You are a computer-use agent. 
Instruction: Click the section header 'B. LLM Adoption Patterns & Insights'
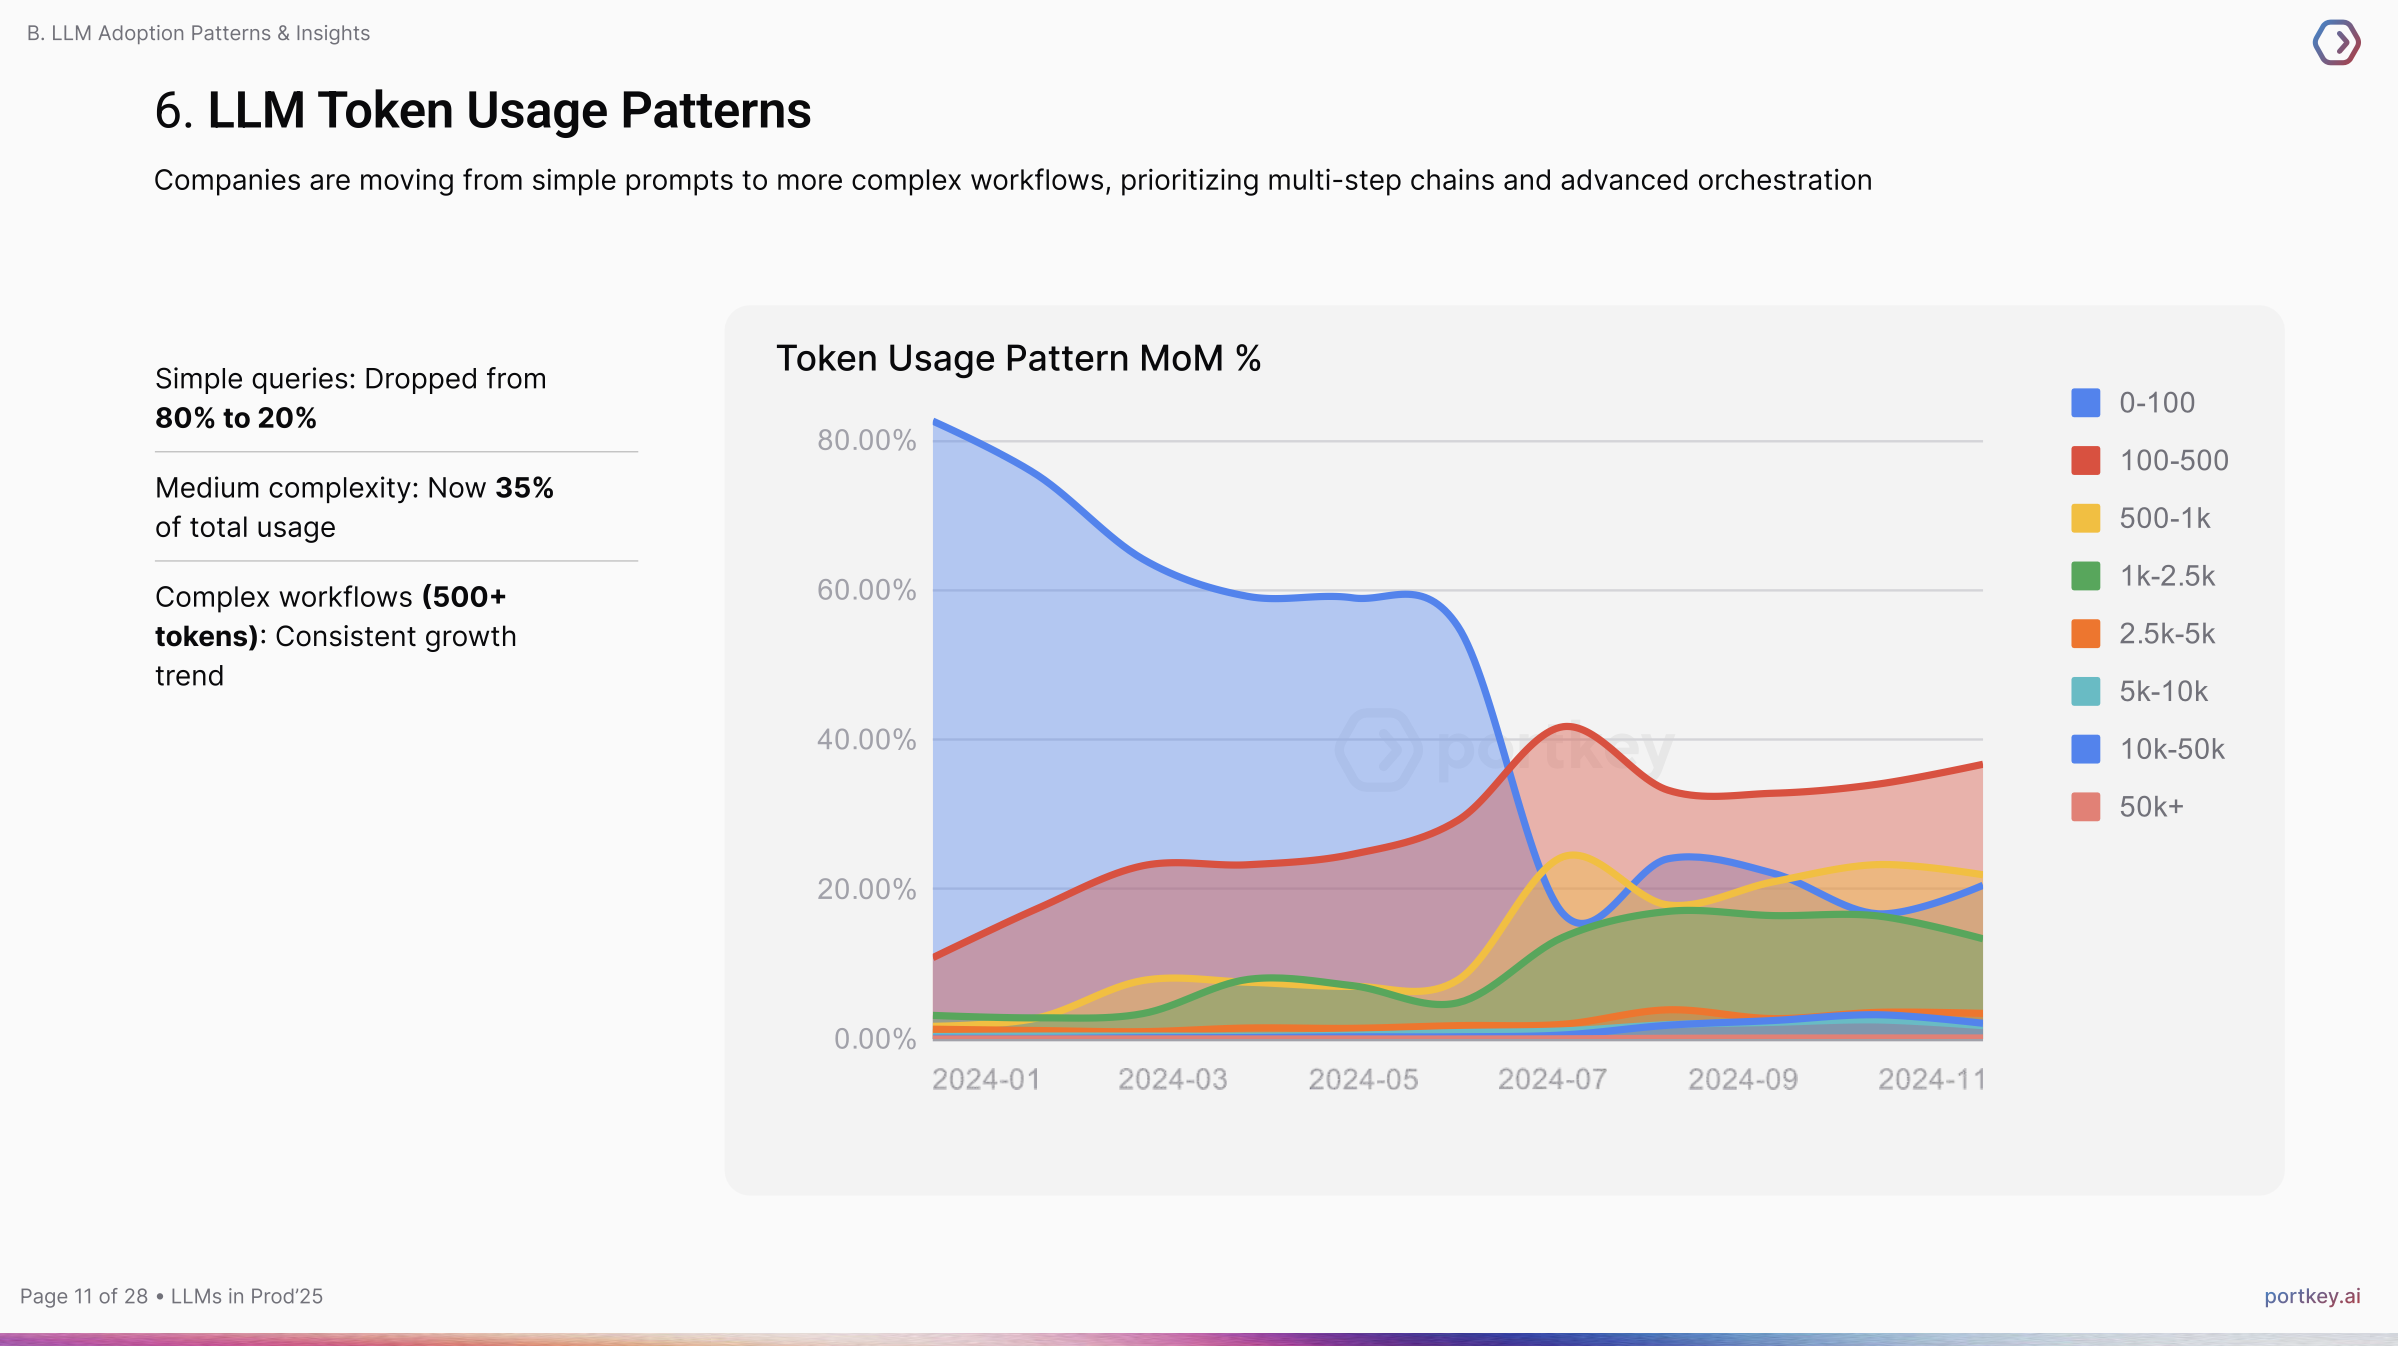point(198,33)
